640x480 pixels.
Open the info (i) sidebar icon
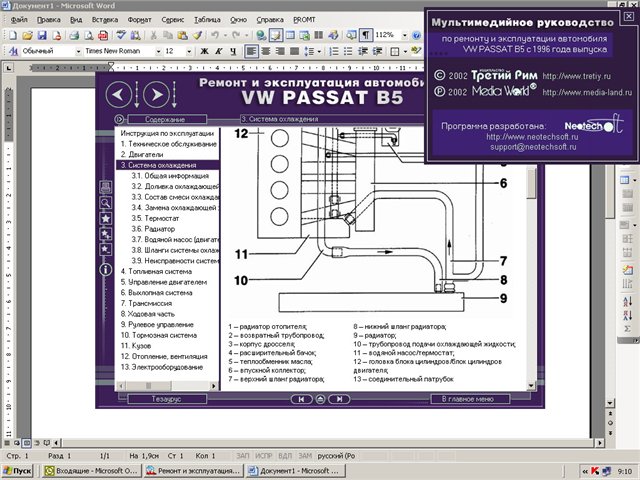[x=106, y=270]
